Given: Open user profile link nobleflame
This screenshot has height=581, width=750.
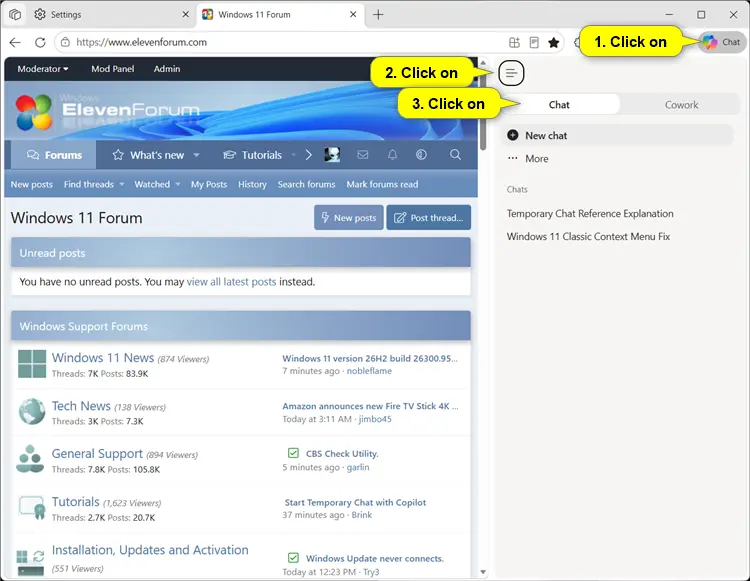Looking at the screenshot, I should (369, 371).
